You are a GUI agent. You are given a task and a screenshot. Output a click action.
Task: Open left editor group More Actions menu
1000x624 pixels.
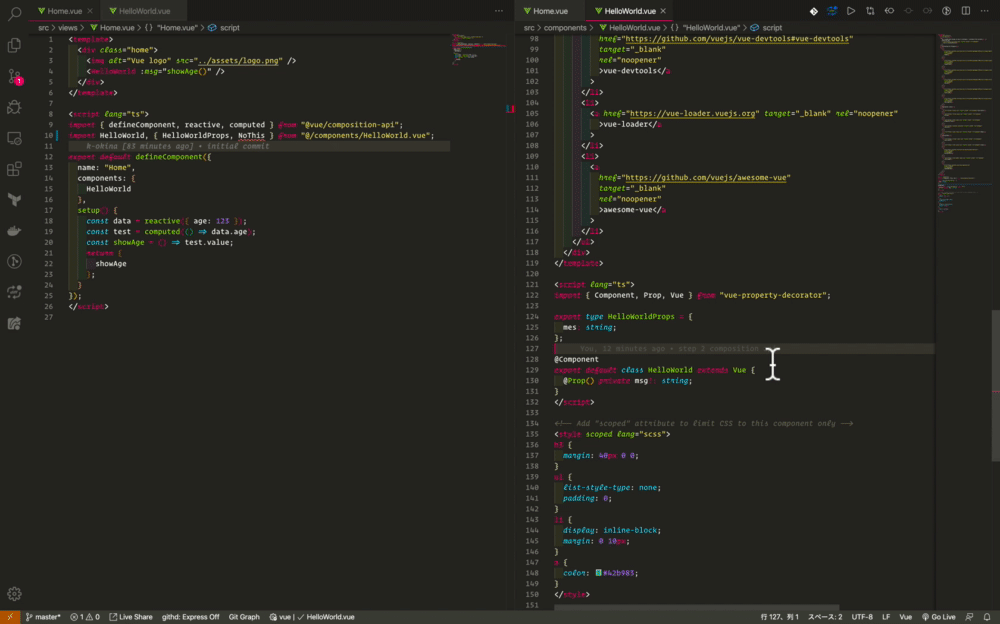[499, 11]
